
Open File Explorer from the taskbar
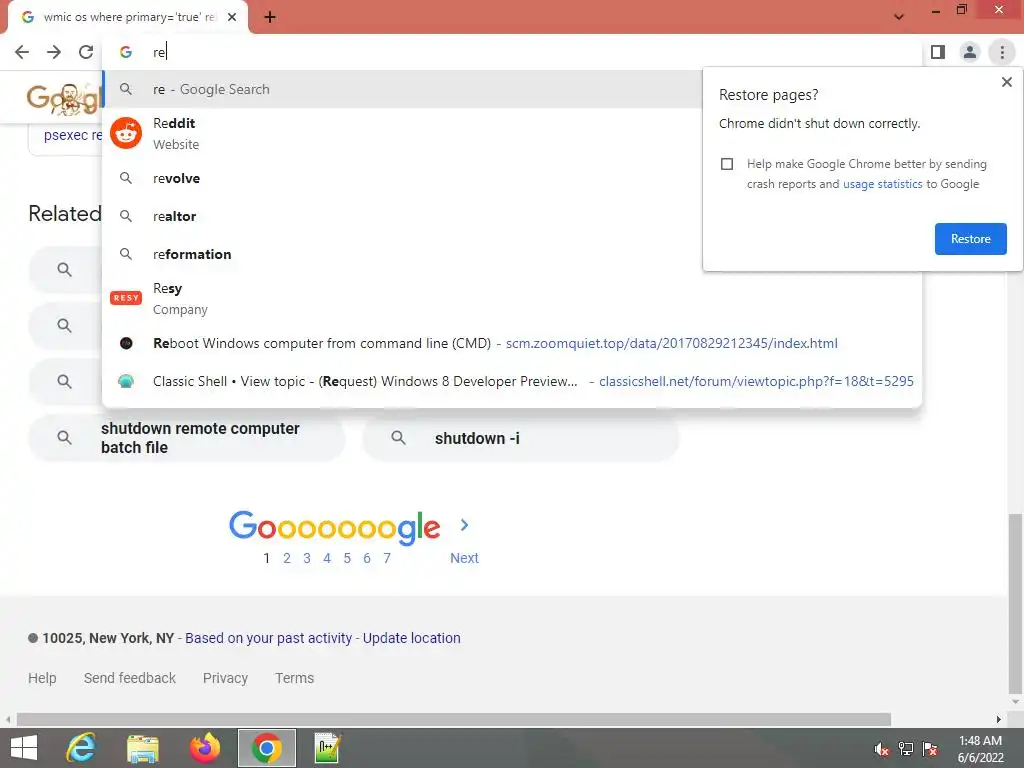[x=142, y=748]
